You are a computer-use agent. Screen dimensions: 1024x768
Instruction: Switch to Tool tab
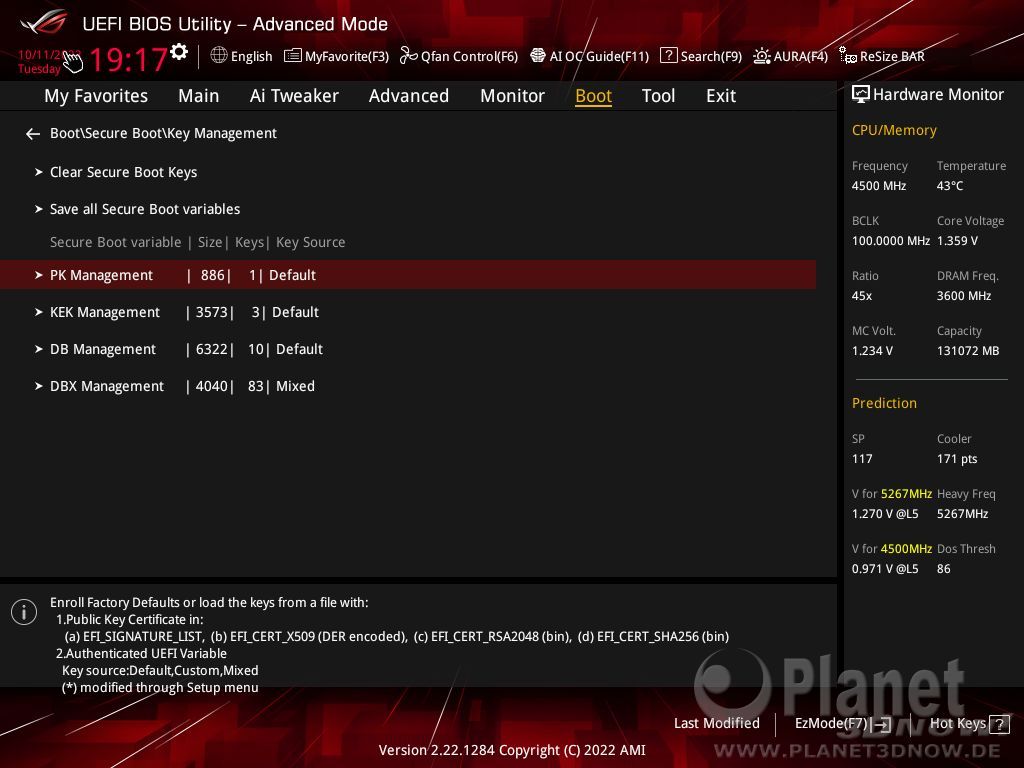point(658,96)
